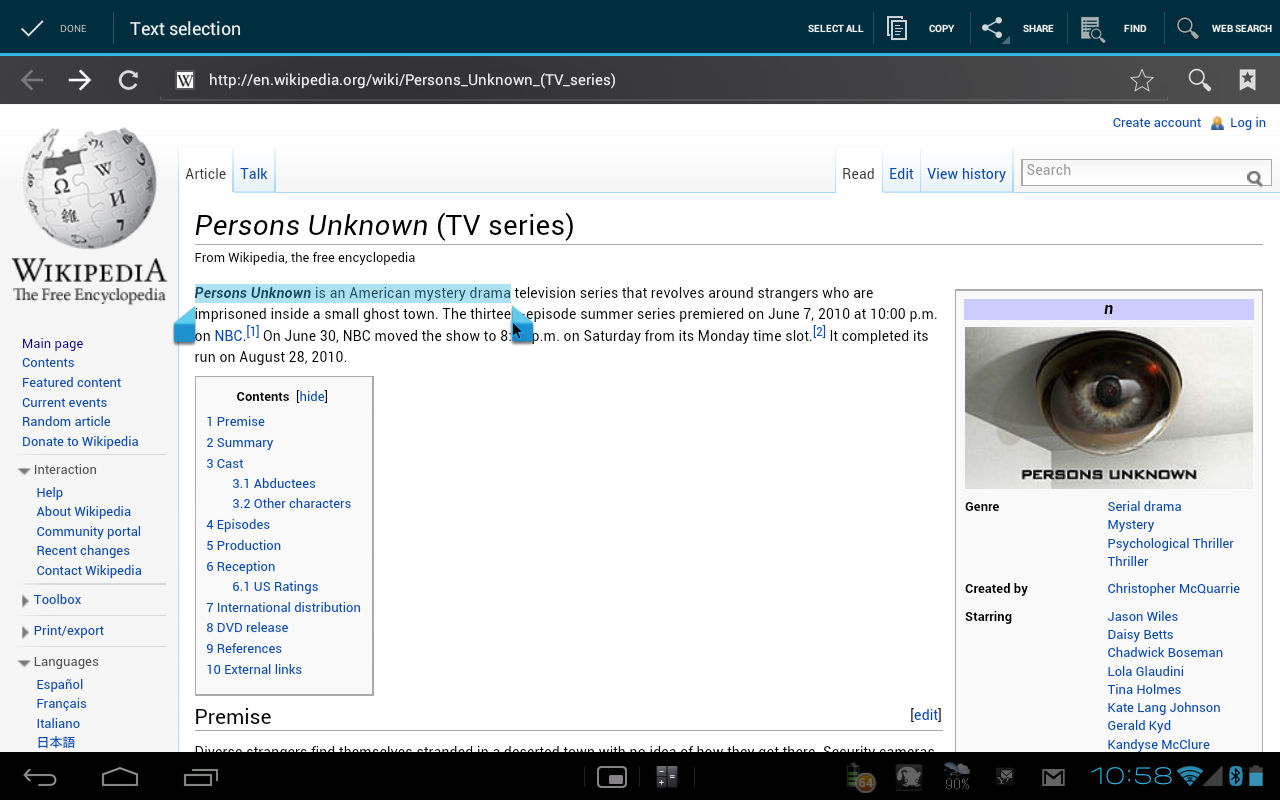
Task: Open the Edit tab
Action: pos(901,174)
